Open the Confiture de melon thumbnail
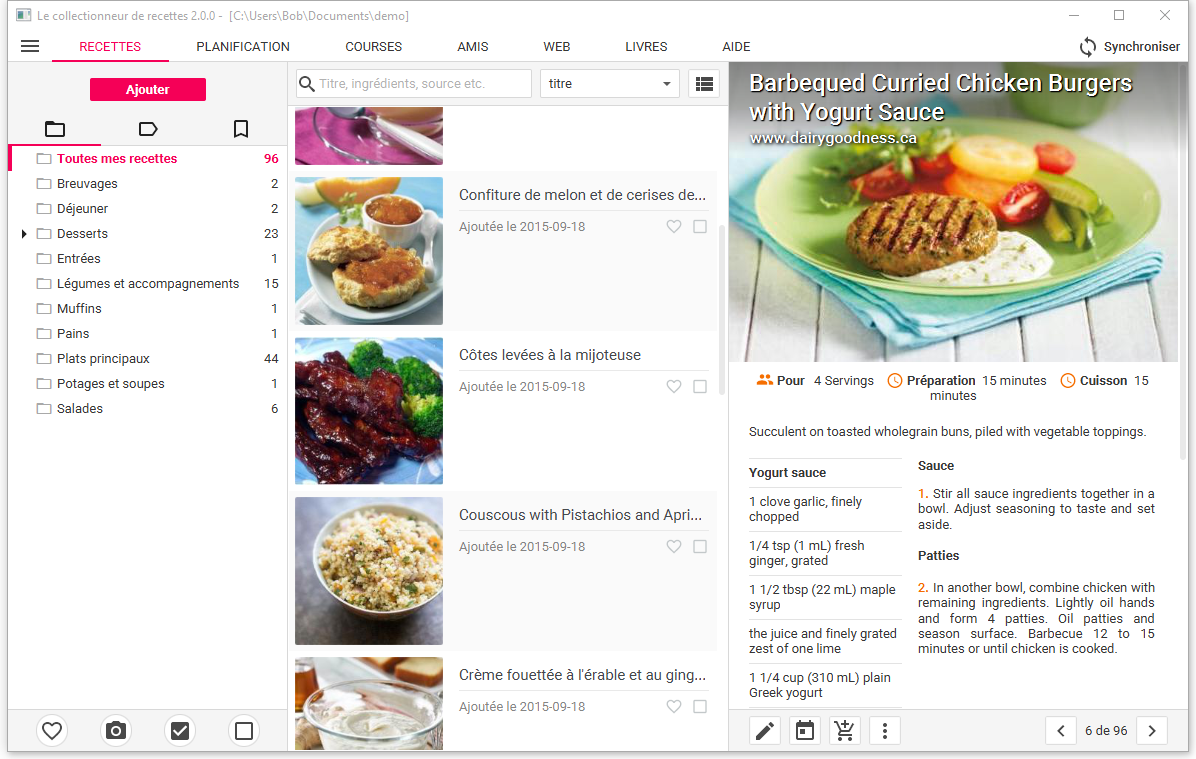This screenshot has height=759, width=1196. [369, 251]
